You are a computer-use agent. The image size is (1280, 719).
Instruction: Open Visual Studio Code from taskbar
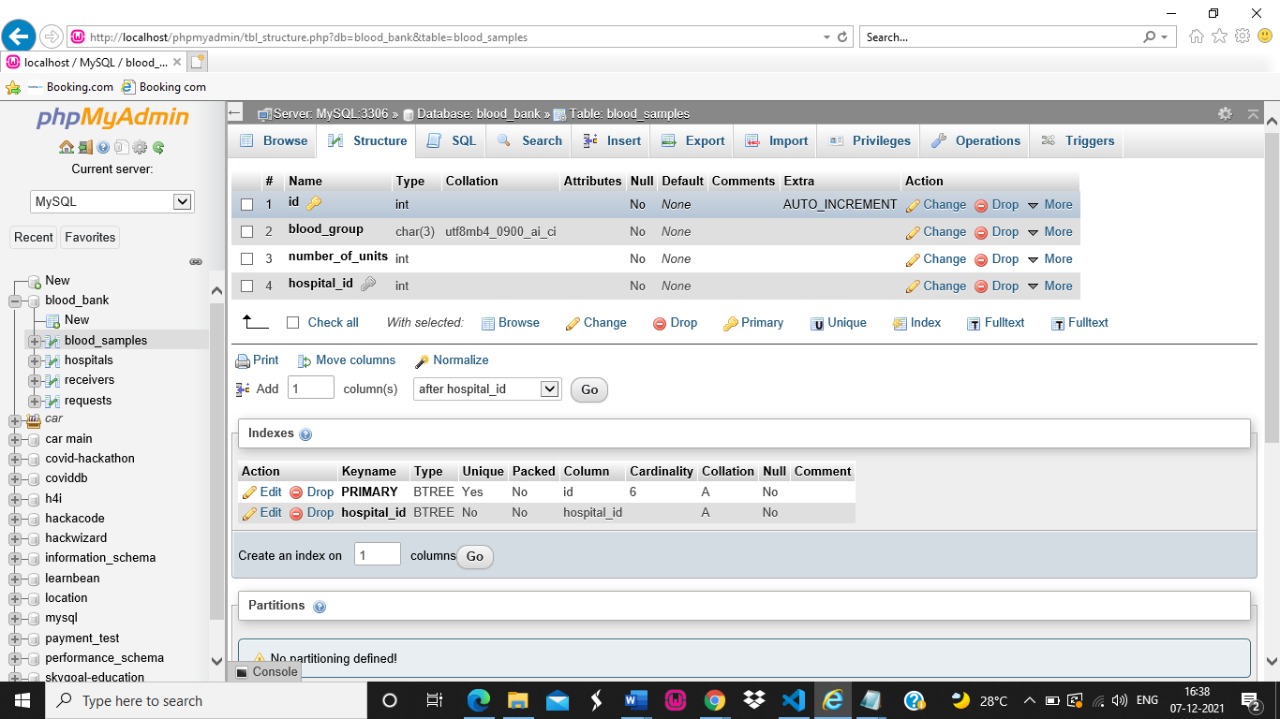(794, 700)
